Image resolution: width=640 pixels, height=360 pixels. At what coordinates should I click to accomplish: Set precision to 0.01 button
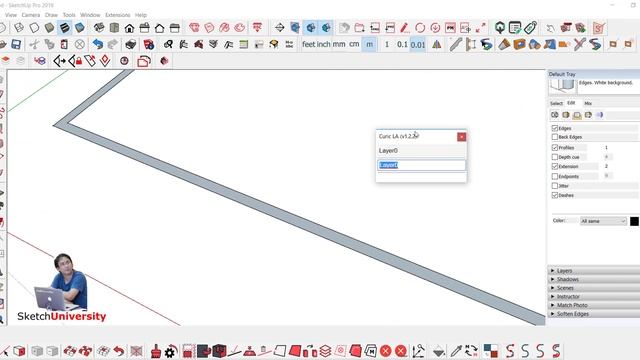point(418,44)
